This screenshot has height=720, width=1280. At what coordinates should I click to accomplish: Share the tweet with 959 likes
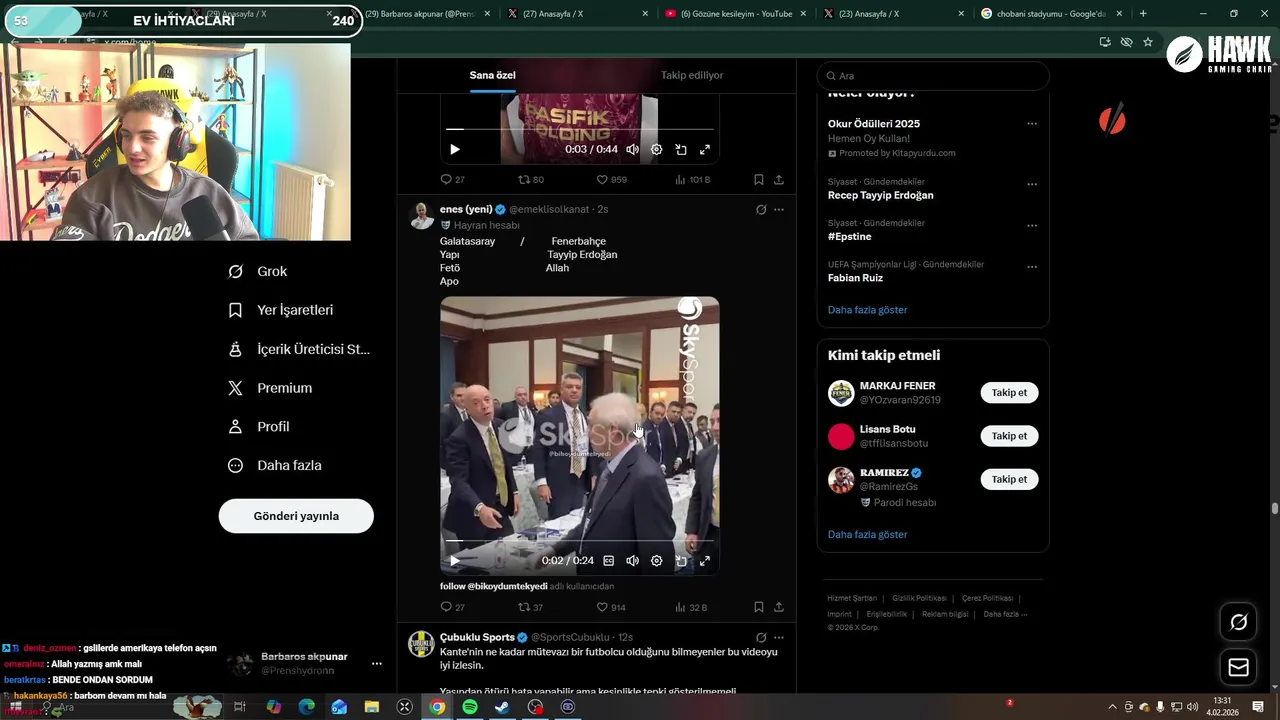coord(779,180)
